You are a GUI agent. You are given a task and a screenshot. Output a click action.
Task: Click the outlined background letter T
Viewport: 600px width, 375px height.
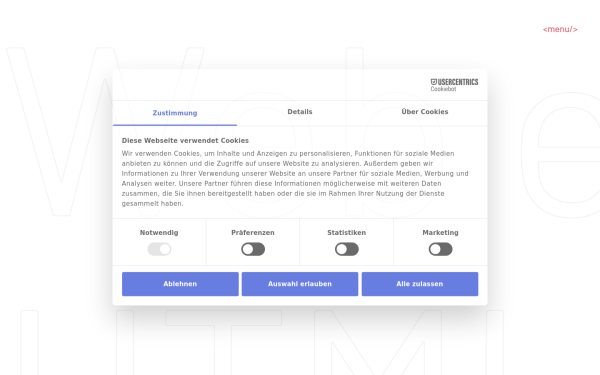[x=223, y=342]
